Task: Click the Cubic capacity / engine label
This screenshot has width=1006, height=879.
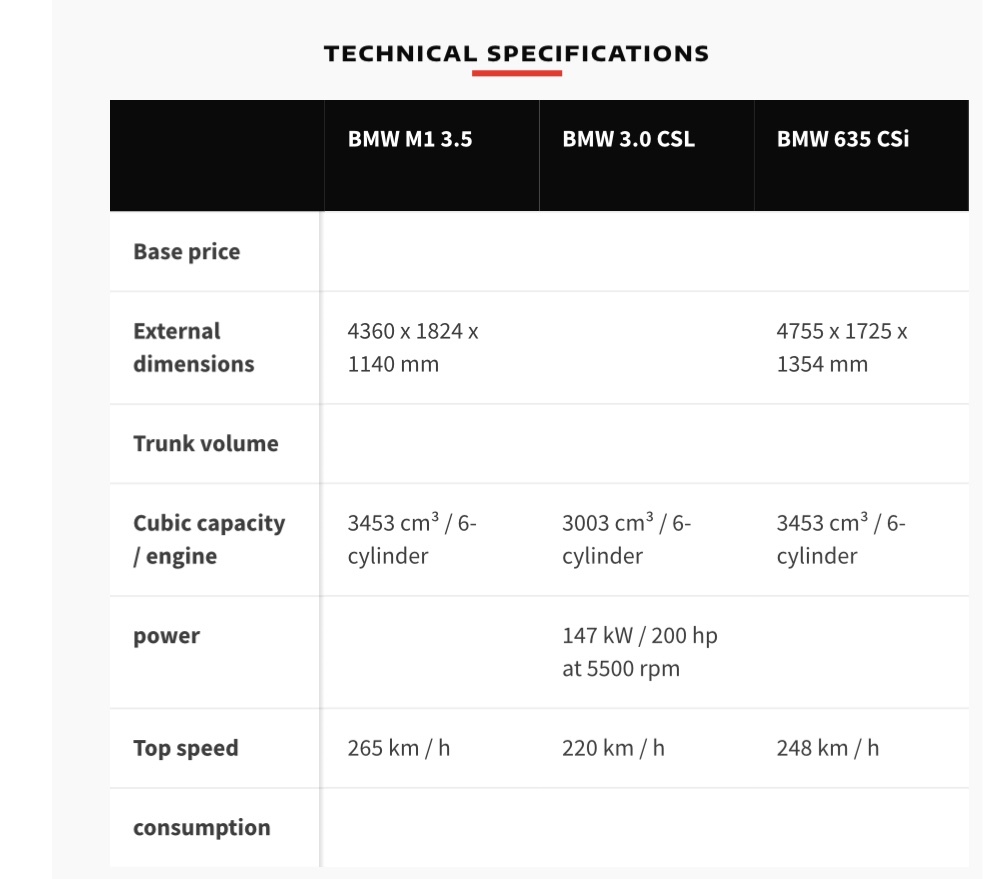Action: pyautogui.click(x=209, y=540)
